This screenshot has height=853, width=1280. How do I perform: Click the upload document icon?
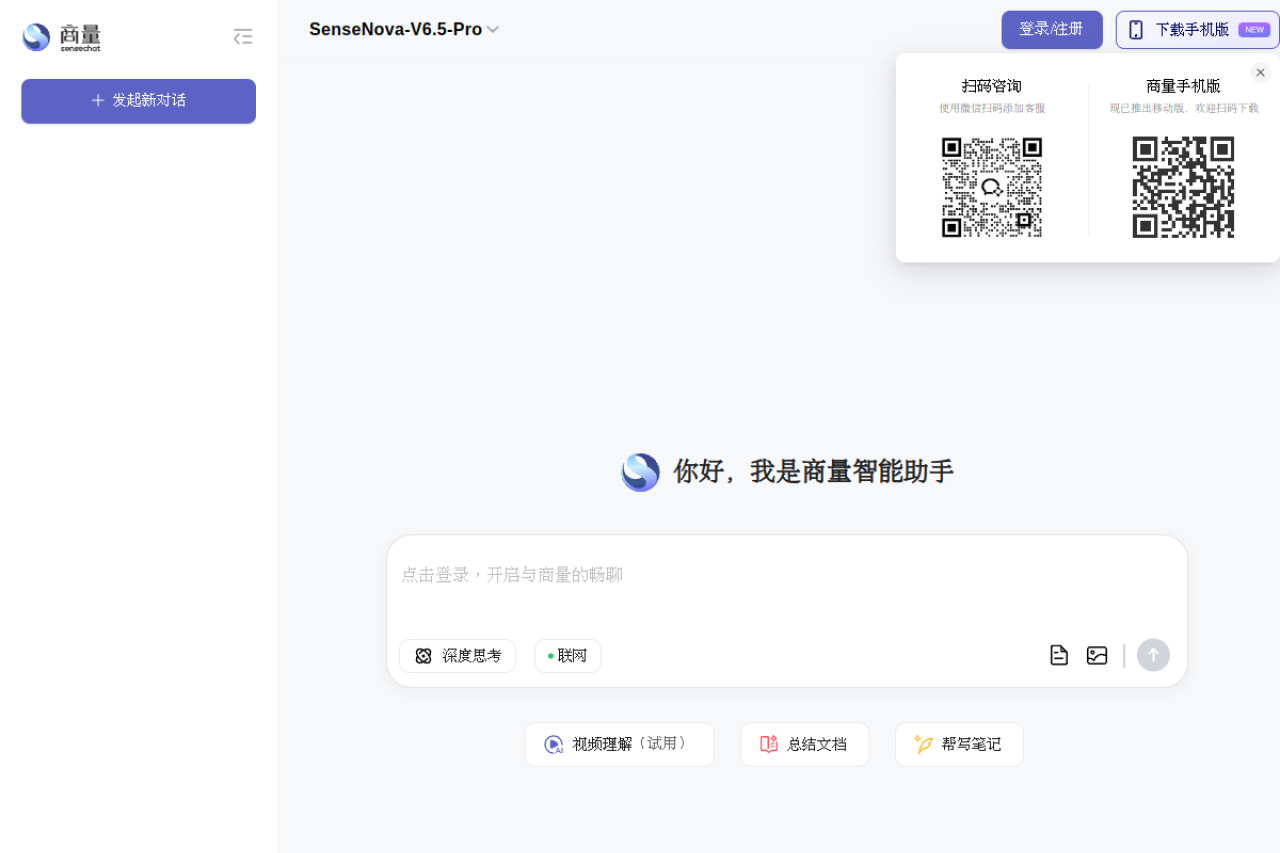coord(1059,655)
